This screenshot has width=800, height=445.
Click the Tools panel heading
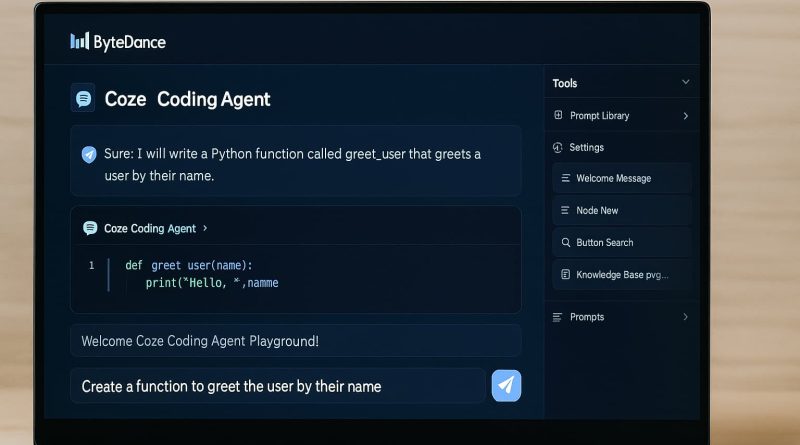[x=565, y=83]
